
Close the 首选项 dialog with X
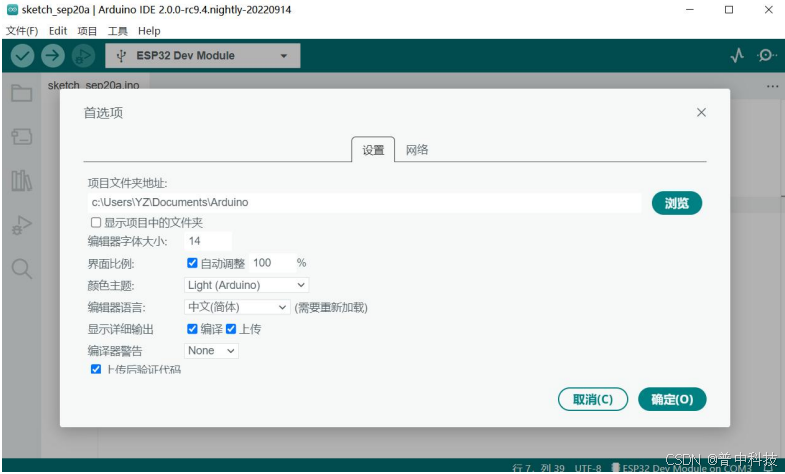tap(701, 113)
